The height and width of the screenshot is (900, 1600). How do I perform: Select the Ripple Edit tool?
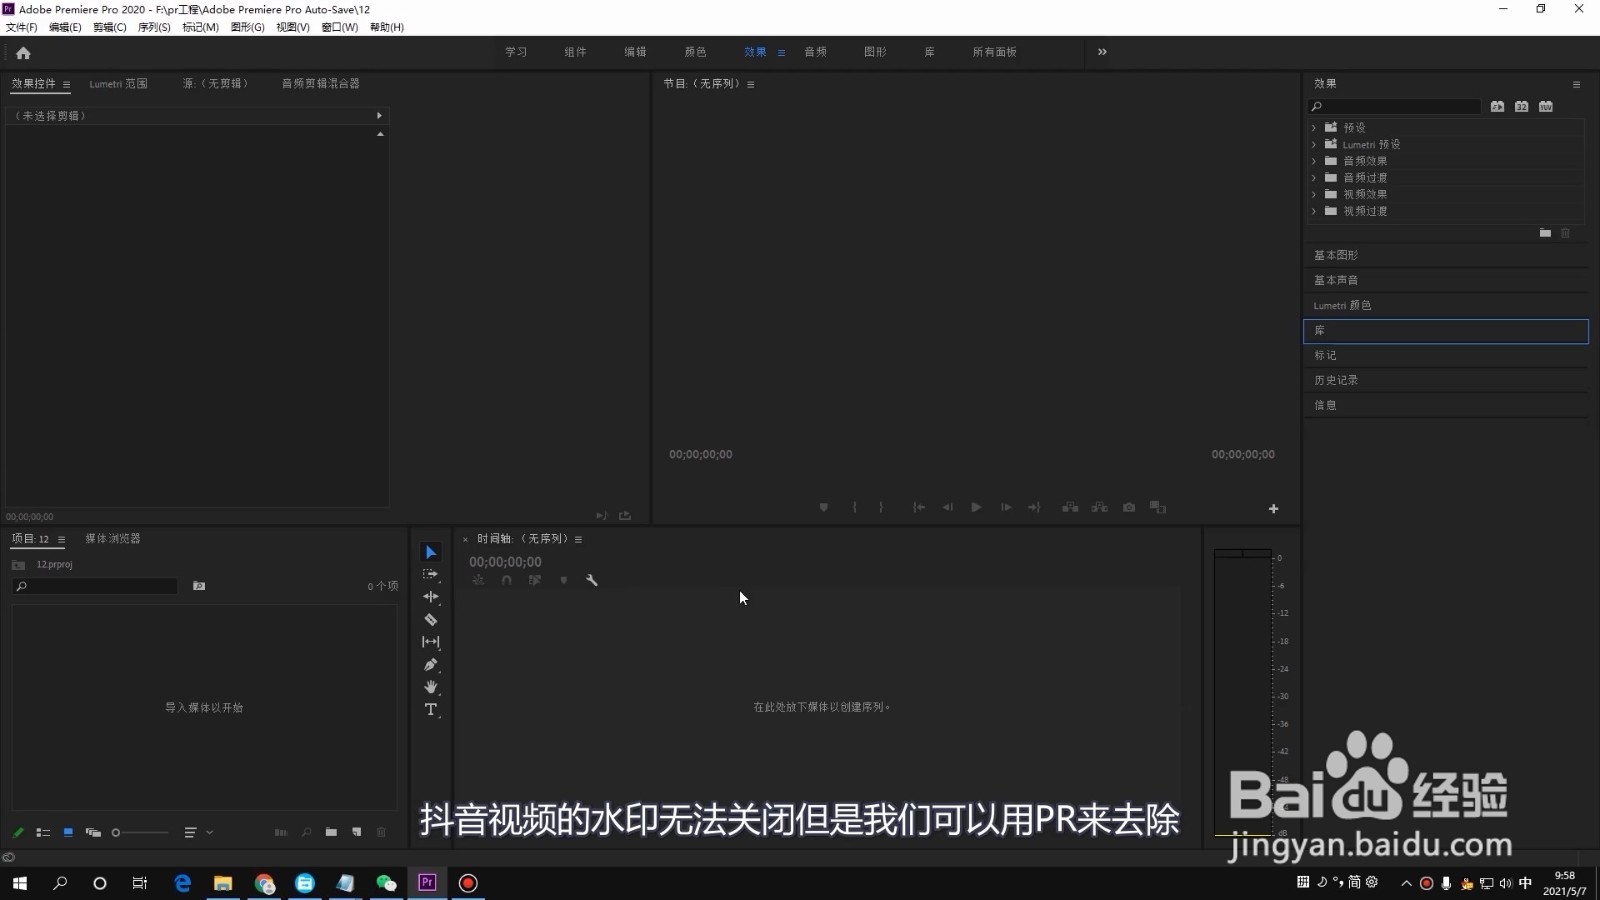click(431, 597)
